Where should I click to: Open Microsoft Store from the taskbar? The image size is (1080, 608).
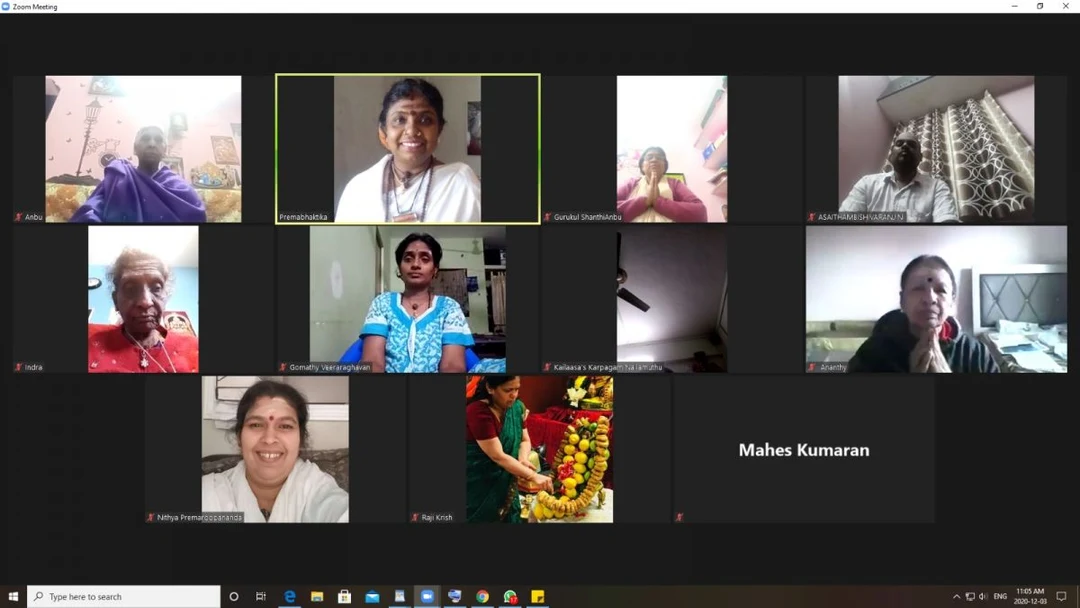tap(344, 596)
